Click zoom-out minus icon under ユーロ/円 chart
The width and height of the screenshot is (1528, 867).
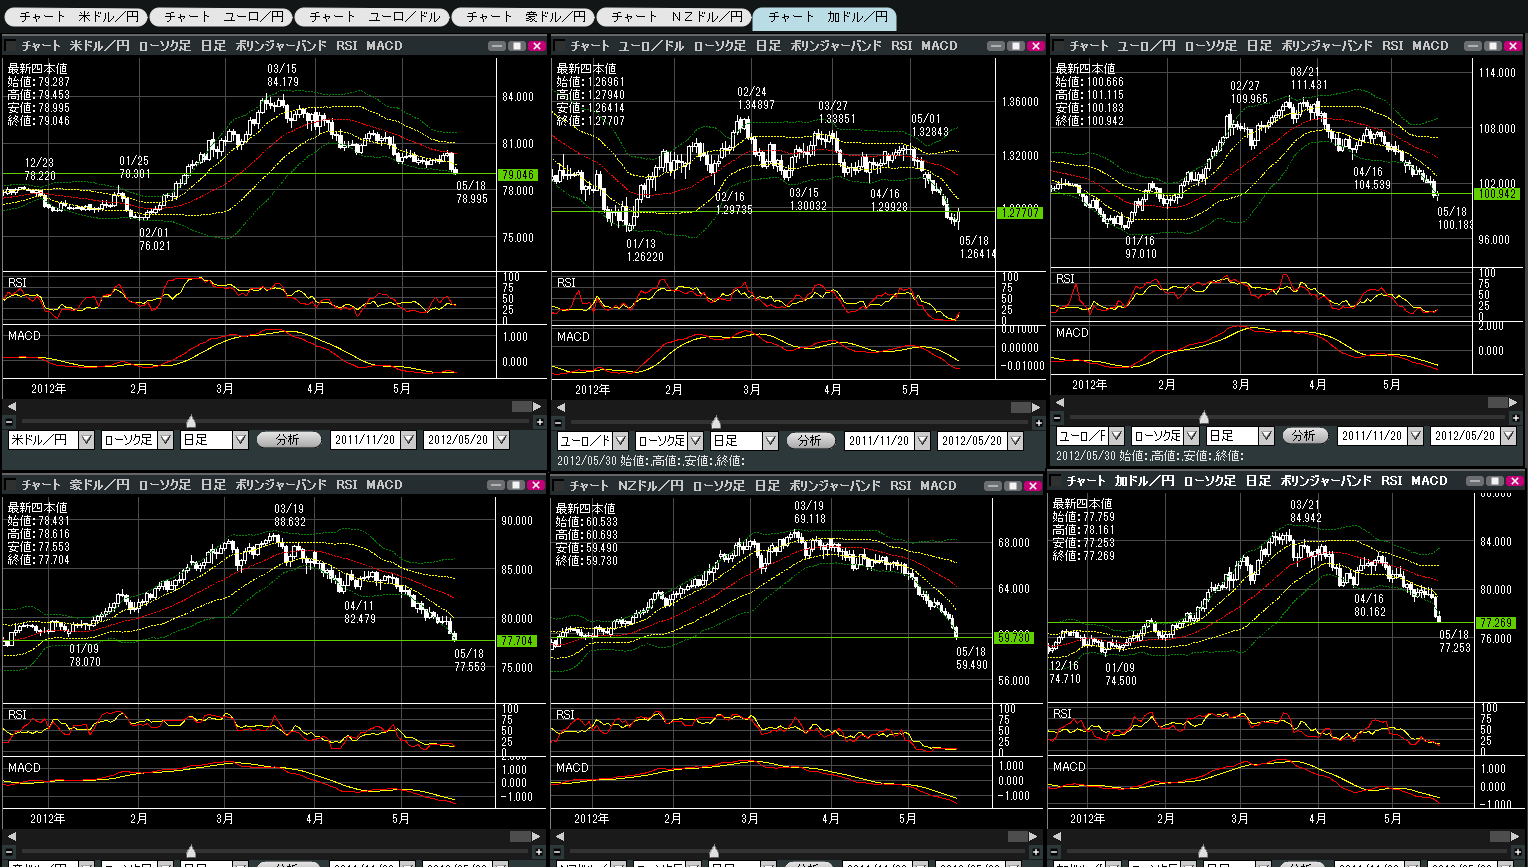tap(1059, 418)
